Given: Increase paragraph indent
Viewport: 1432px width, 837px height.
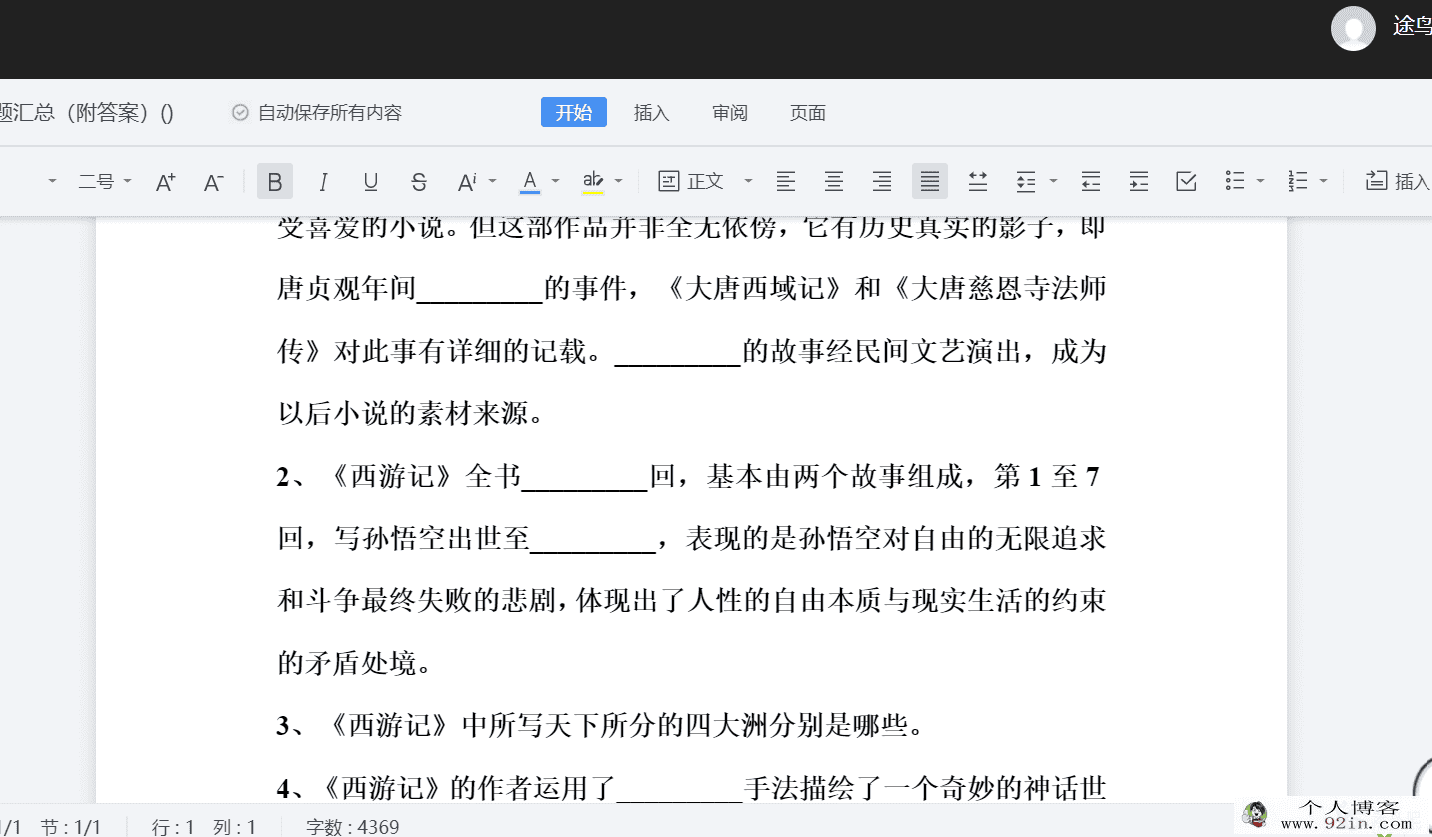Looking at the screenshot, I should point(1139,181).
